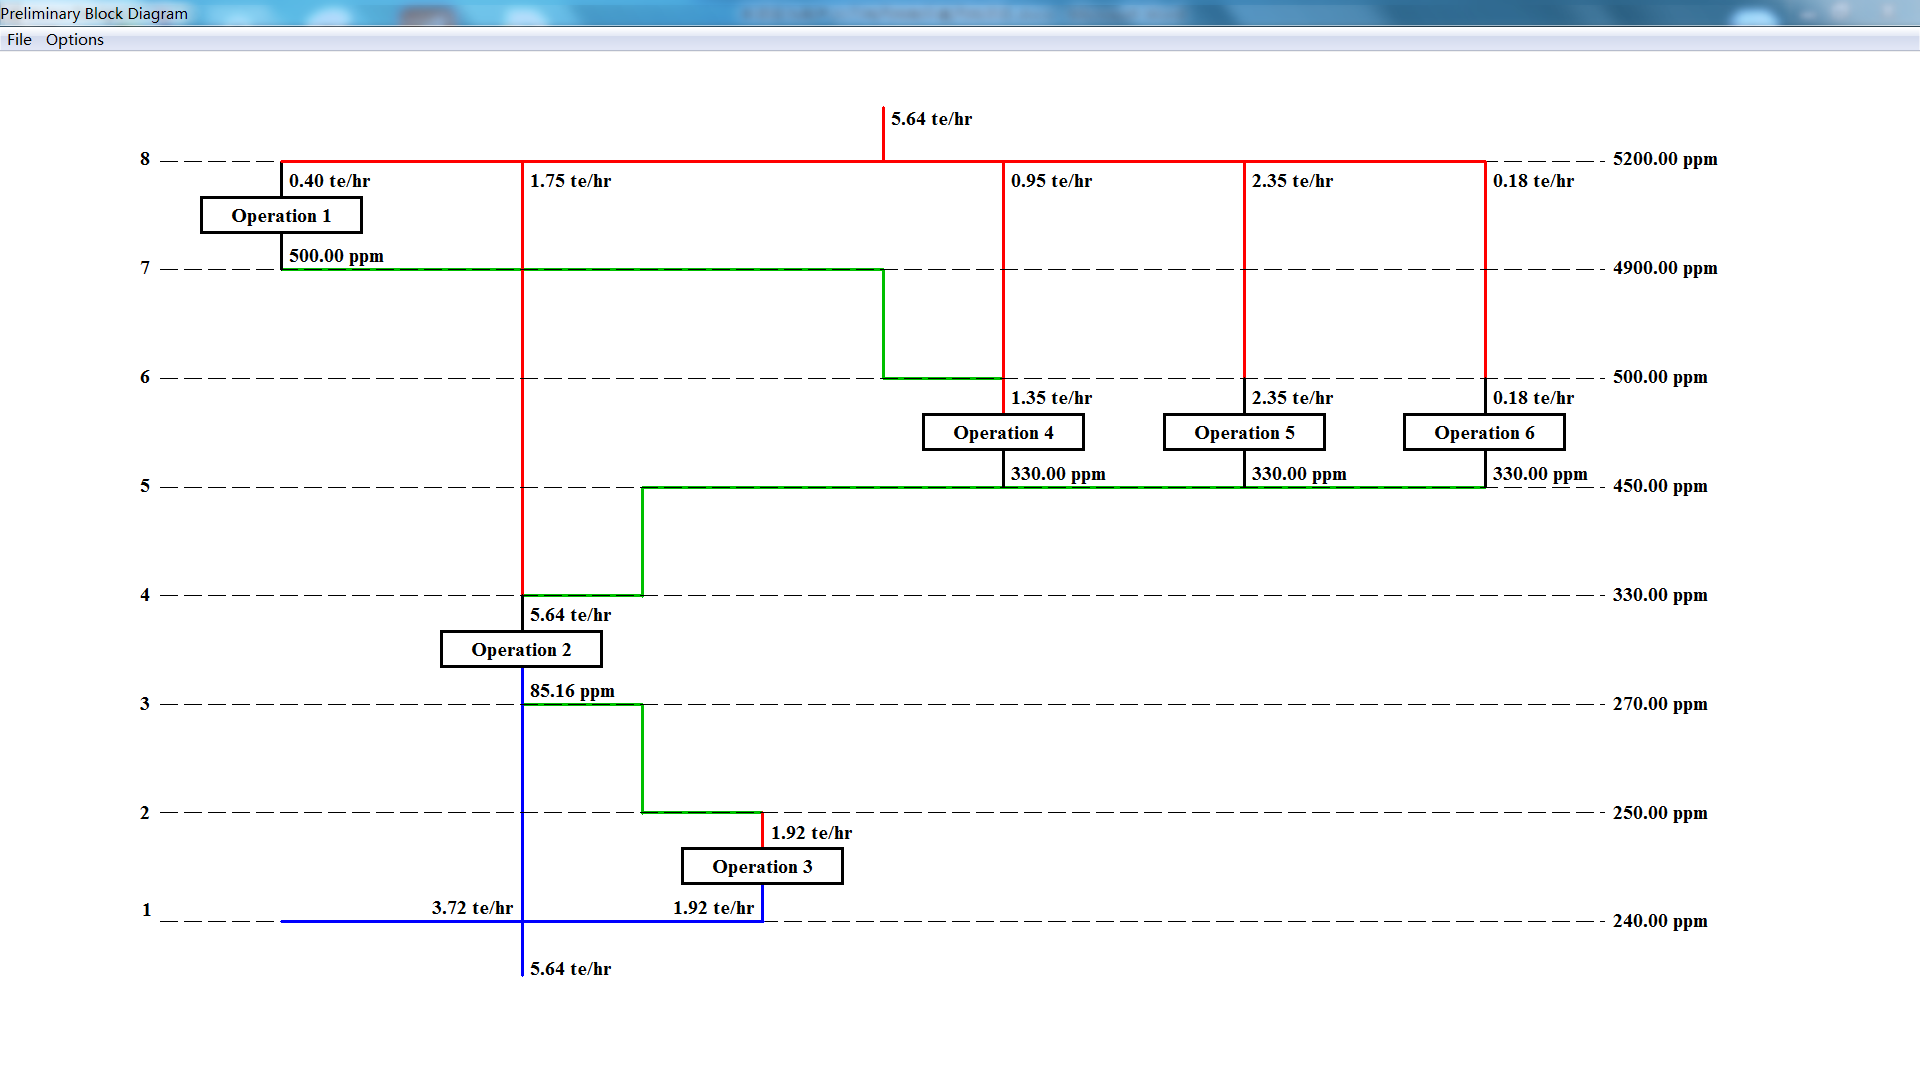Click level number 8 on the left
Viewport: 1920px width, 1080px height.
[x=145, y=159]
